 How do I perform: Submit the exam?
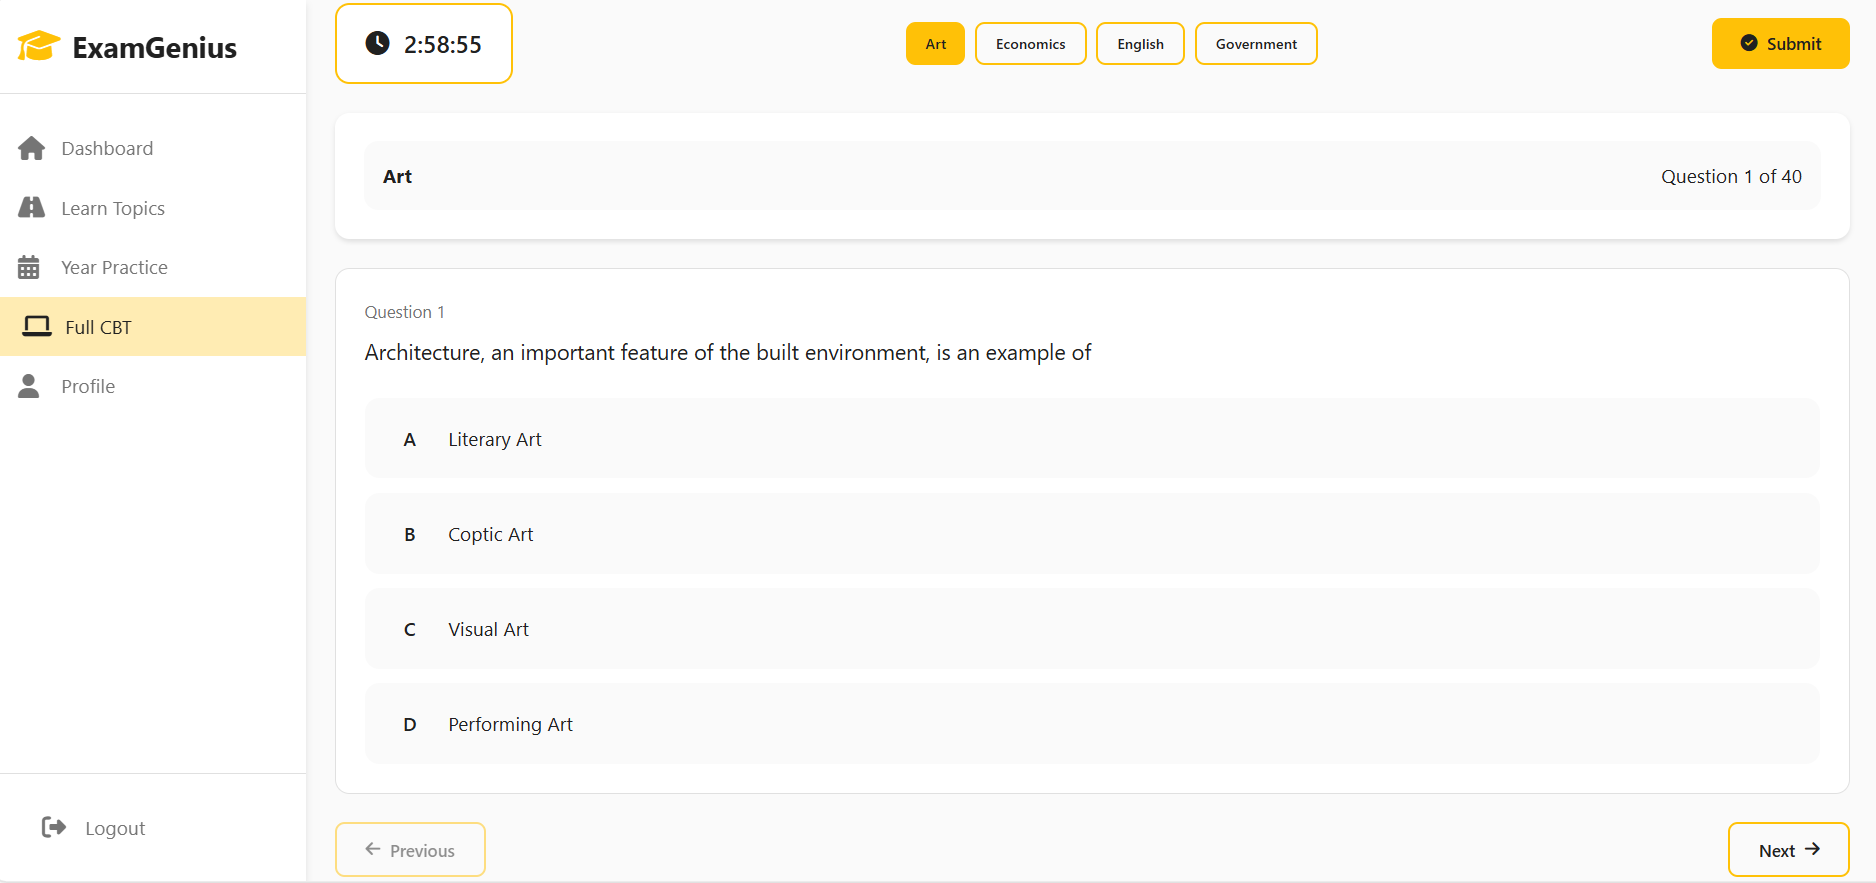point(1780,43)
